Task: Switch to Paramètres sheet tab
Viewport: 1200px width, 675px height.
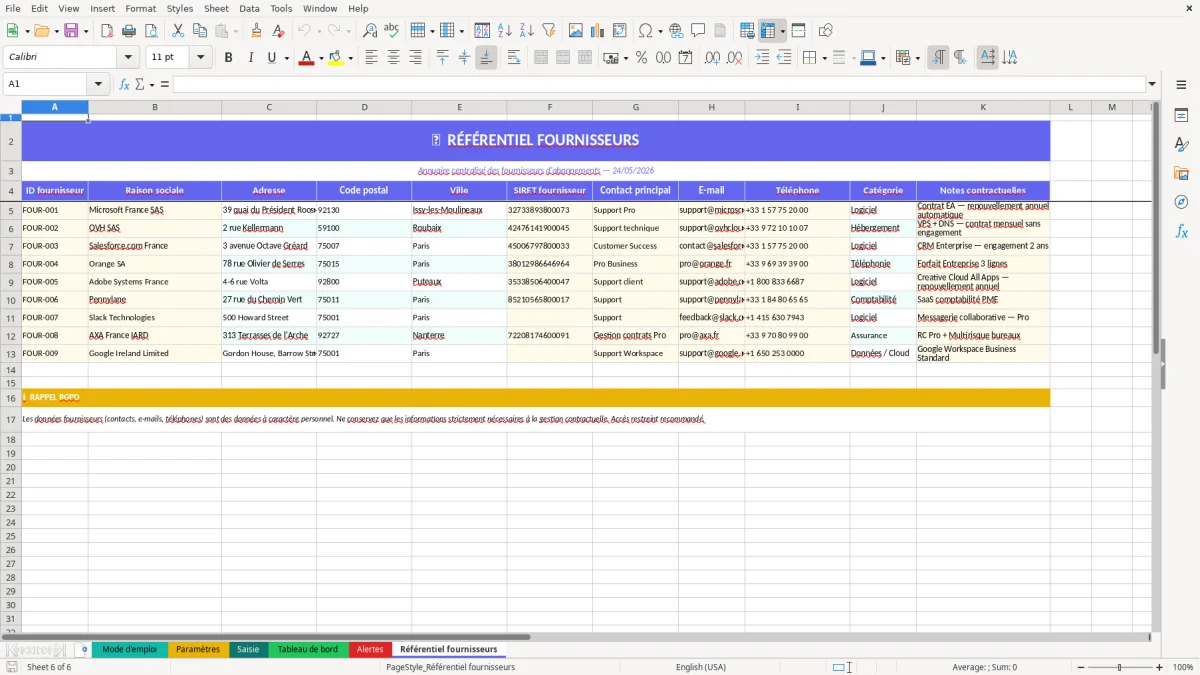Action: pyautogui.click(x=198, y=649)
